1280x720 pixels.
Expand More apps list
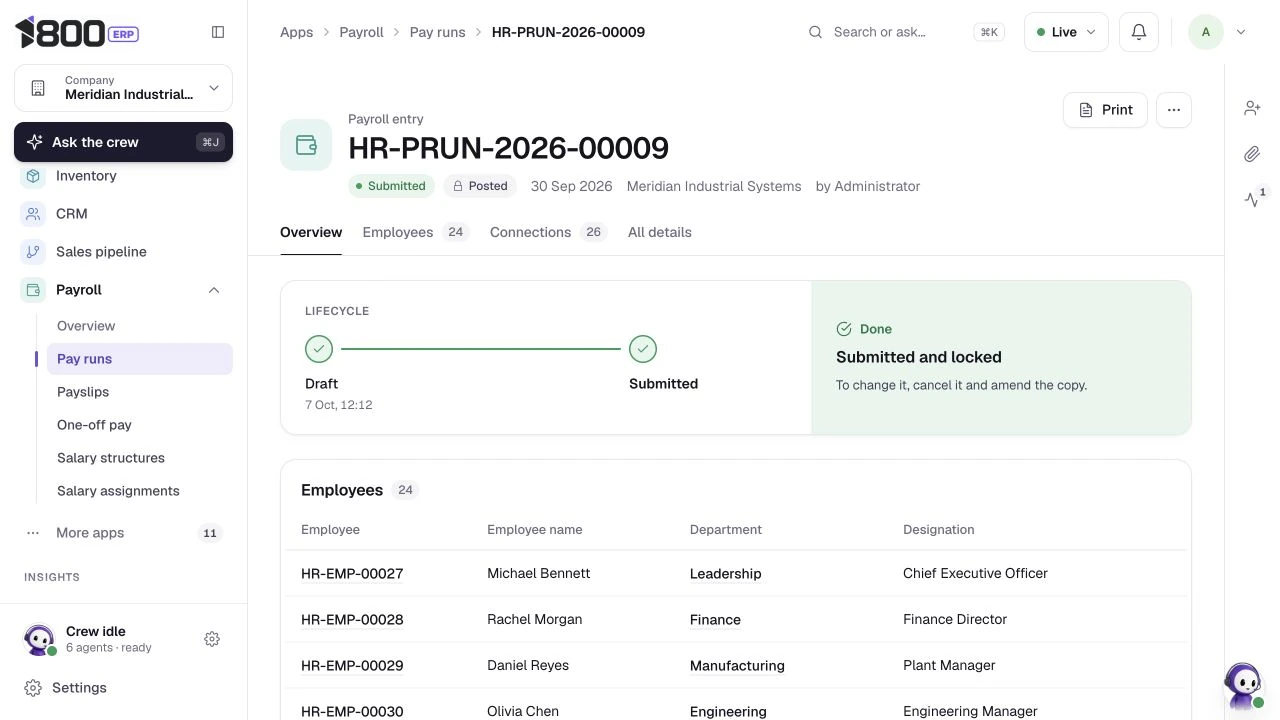click(x=123, y=533)
